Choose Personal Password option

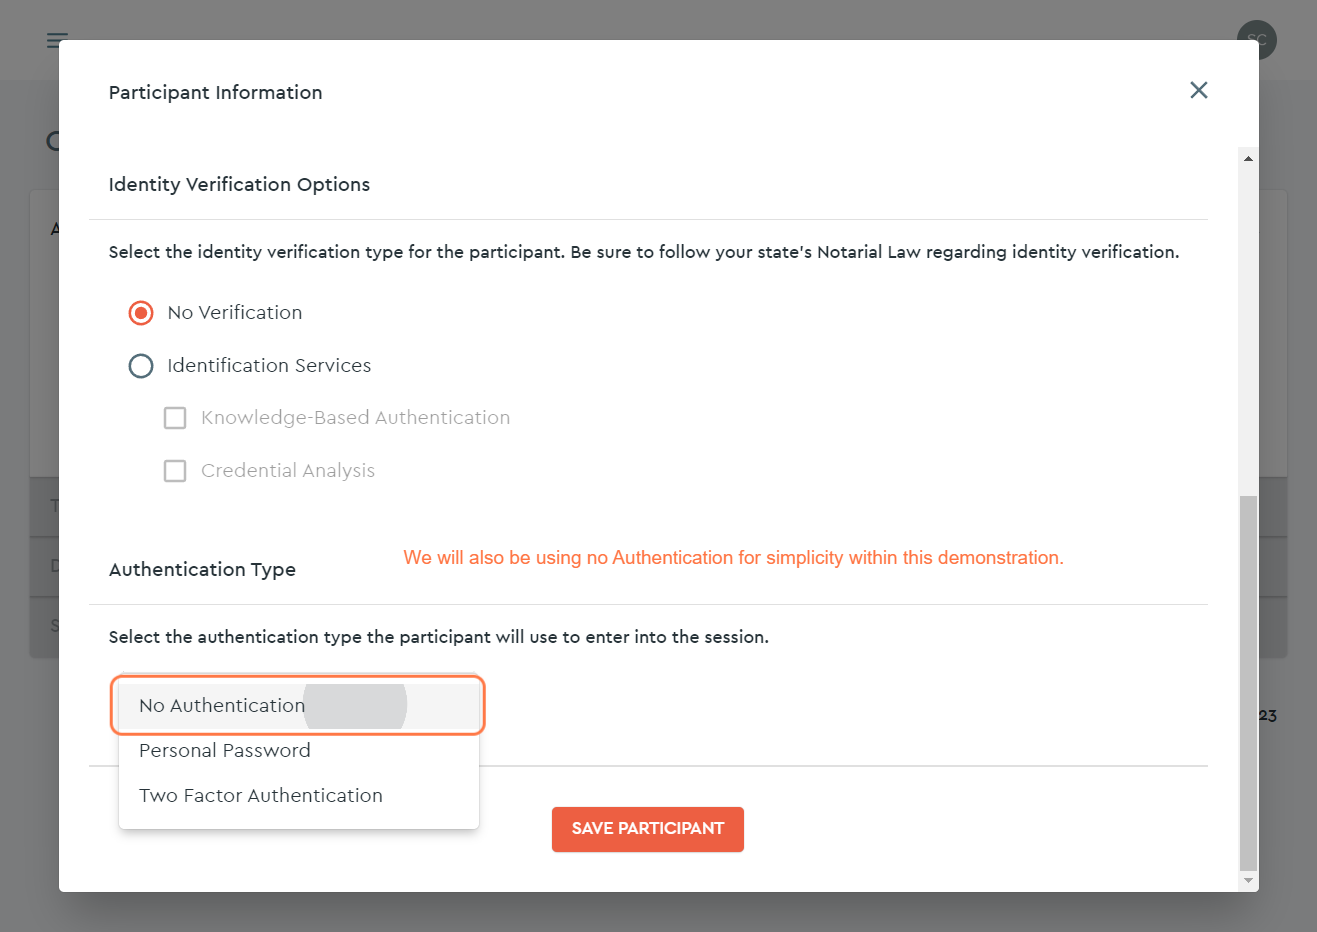click(299, 751)
